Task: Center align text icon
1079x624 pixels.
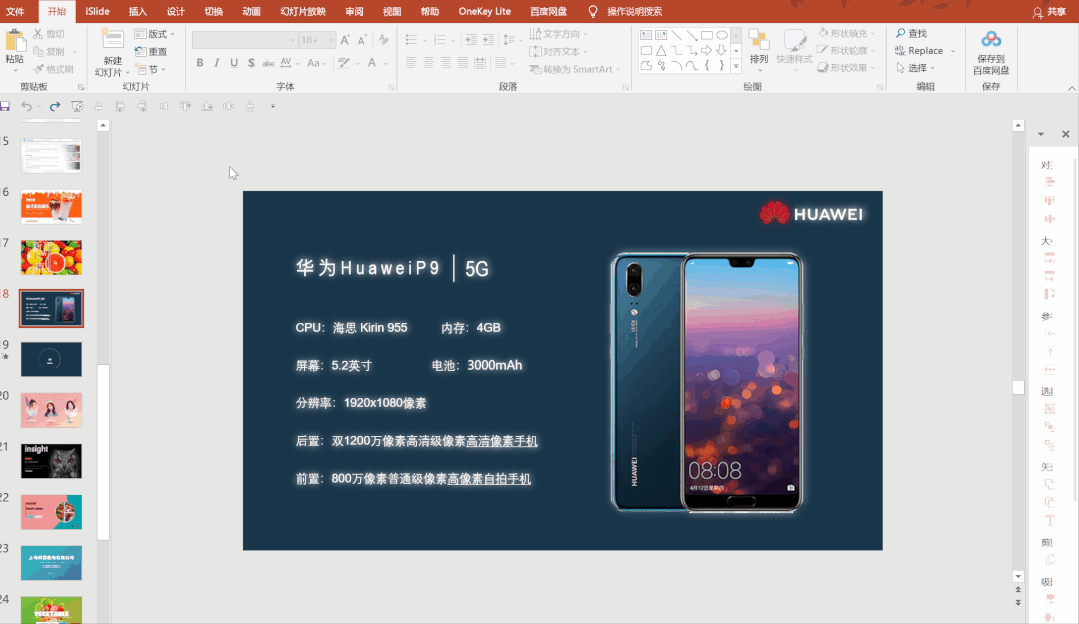Action: click(x=428, y=63)
